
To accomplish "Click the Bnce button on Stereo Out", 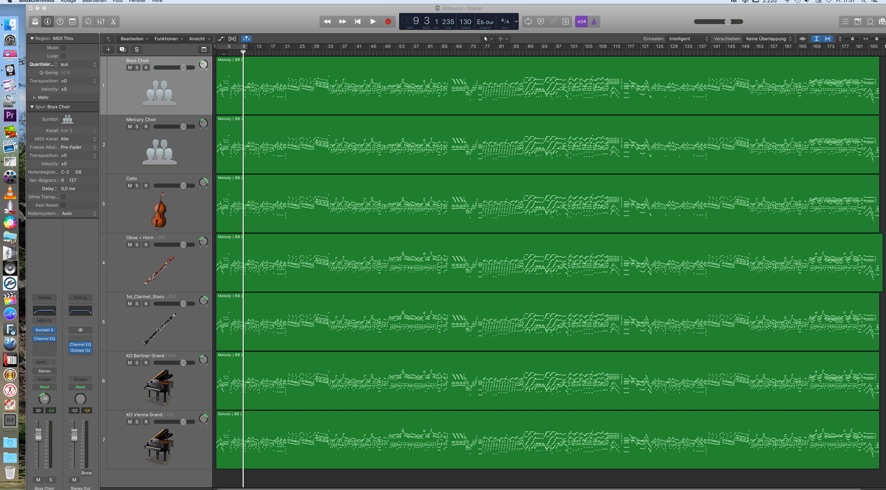I will tap(86, 473).
